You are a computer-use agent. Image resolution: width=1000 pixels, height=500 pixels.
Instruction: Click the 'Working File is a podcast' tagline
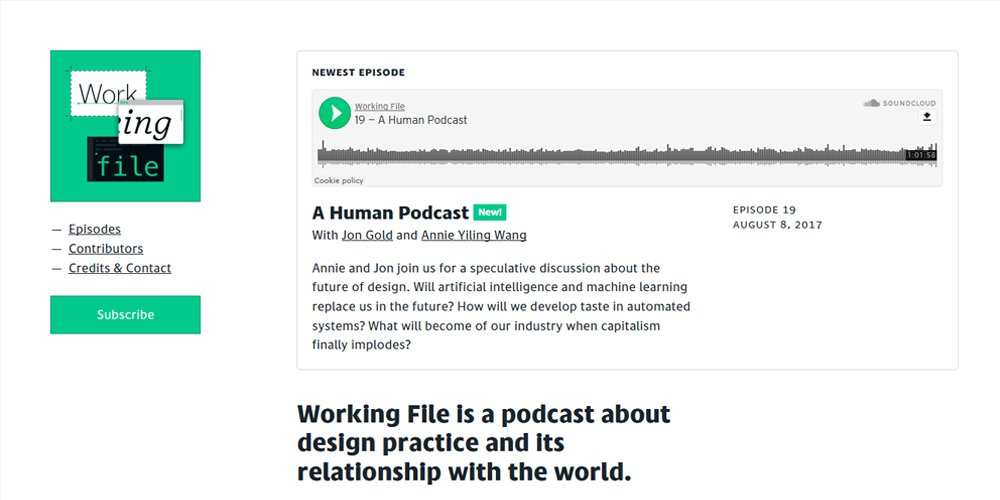pyautogui.click(x=483, y=443)
